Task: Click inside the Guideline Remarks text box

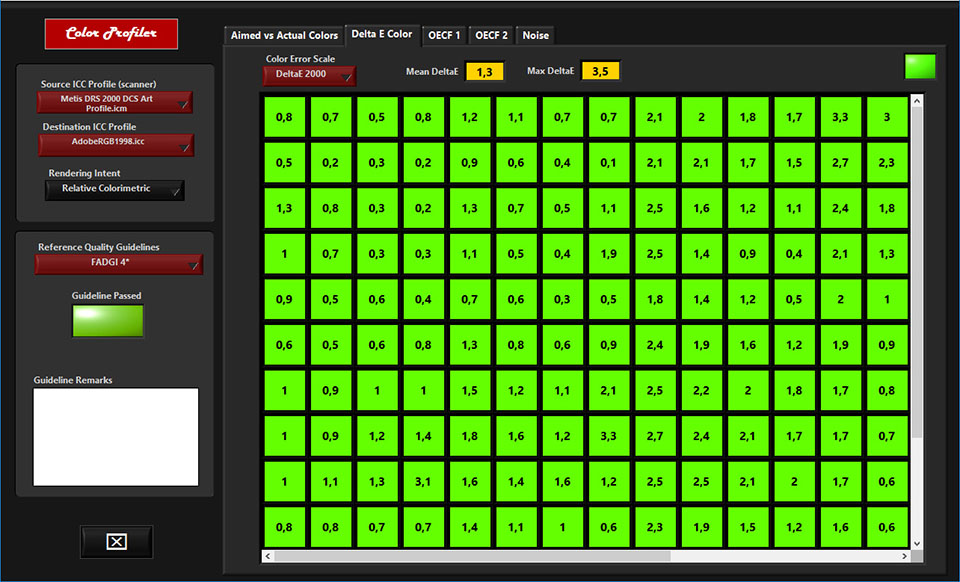Action: [x=116, y=437]
